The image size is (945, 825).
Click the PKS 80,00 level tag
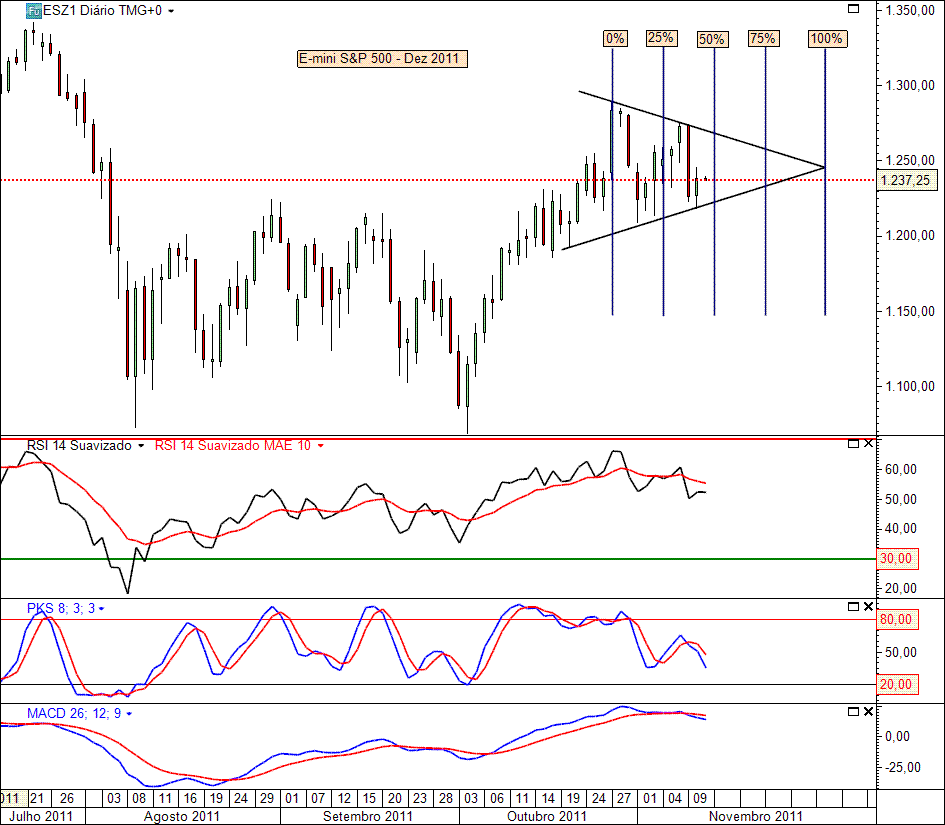coord(896,620)
